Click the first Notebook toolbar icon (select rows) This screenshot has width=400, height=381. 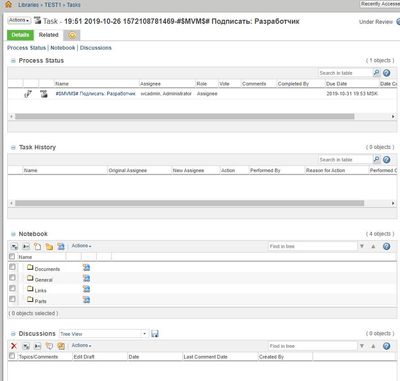click(14, 246)
